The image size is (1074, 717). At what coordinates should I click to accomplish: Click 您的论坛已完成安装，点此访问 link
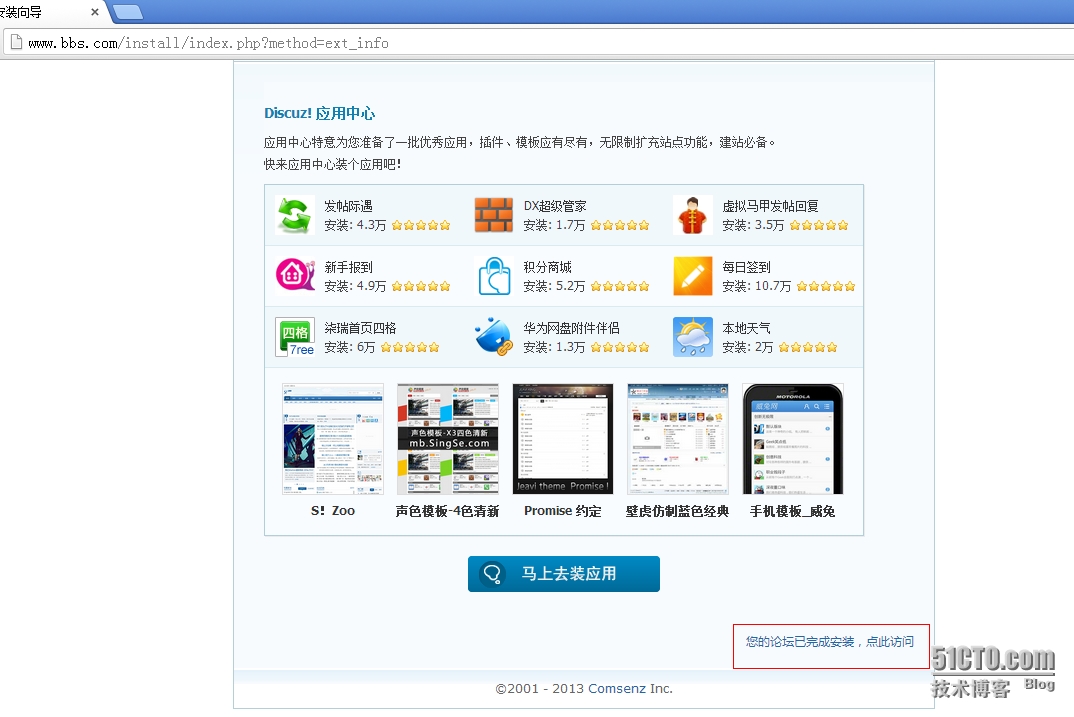click(x=829, y=642)
